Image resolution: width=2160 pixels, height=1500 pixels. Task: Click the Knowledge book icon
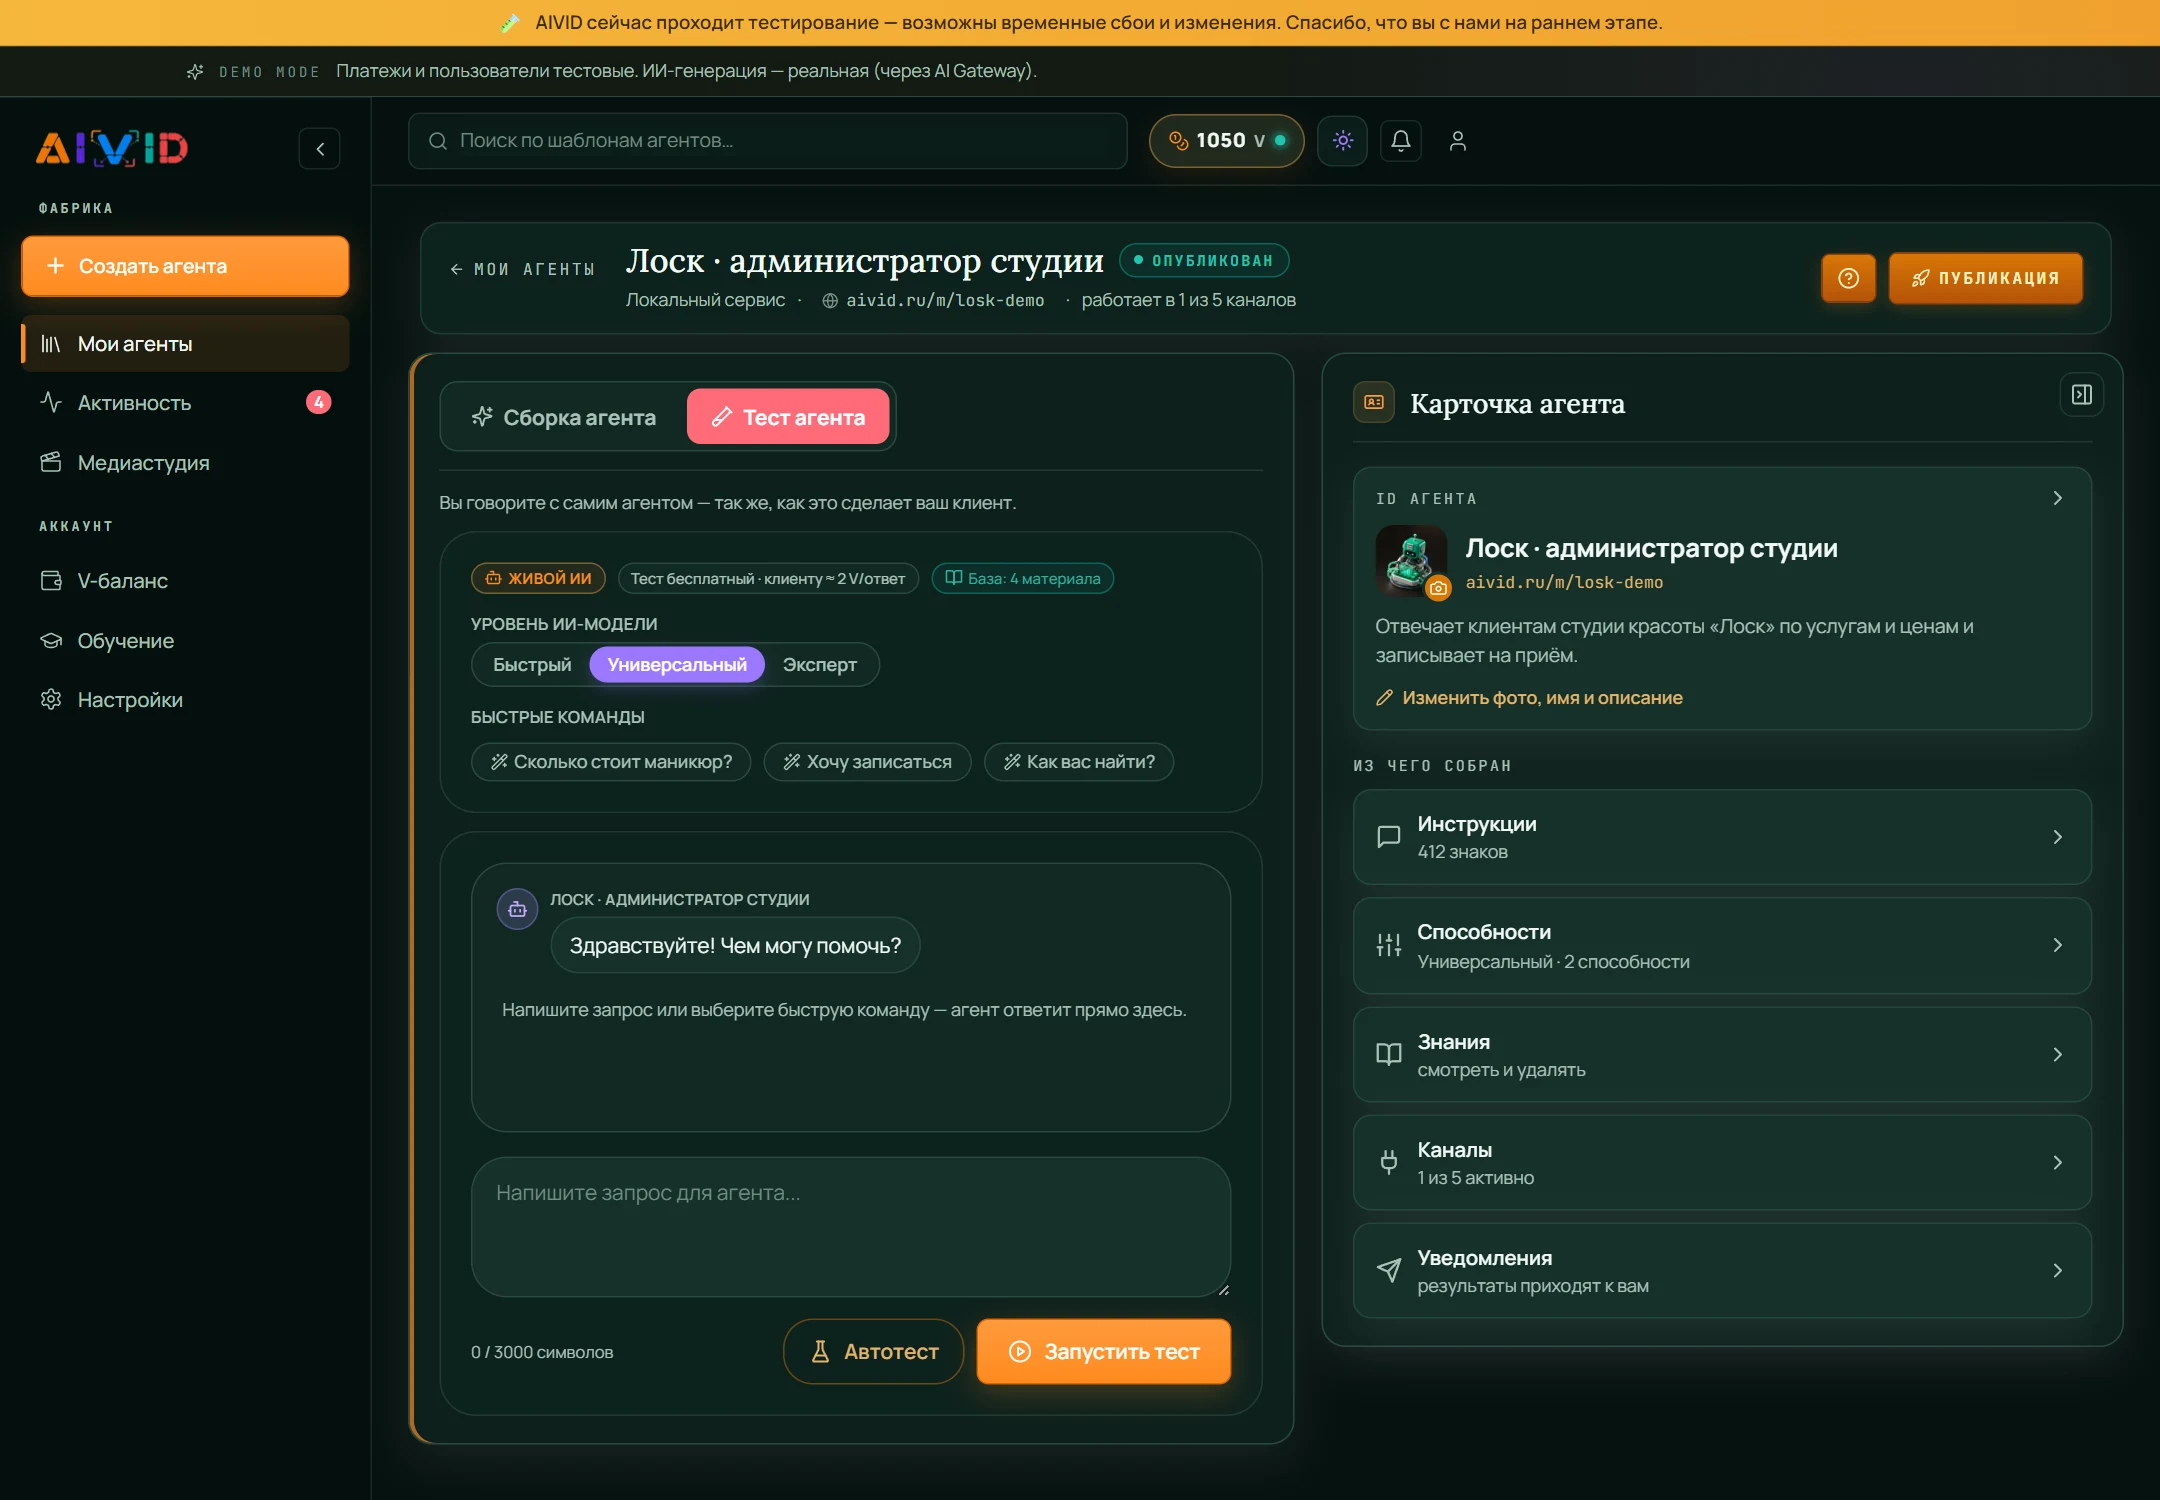coord(1389,1054)
